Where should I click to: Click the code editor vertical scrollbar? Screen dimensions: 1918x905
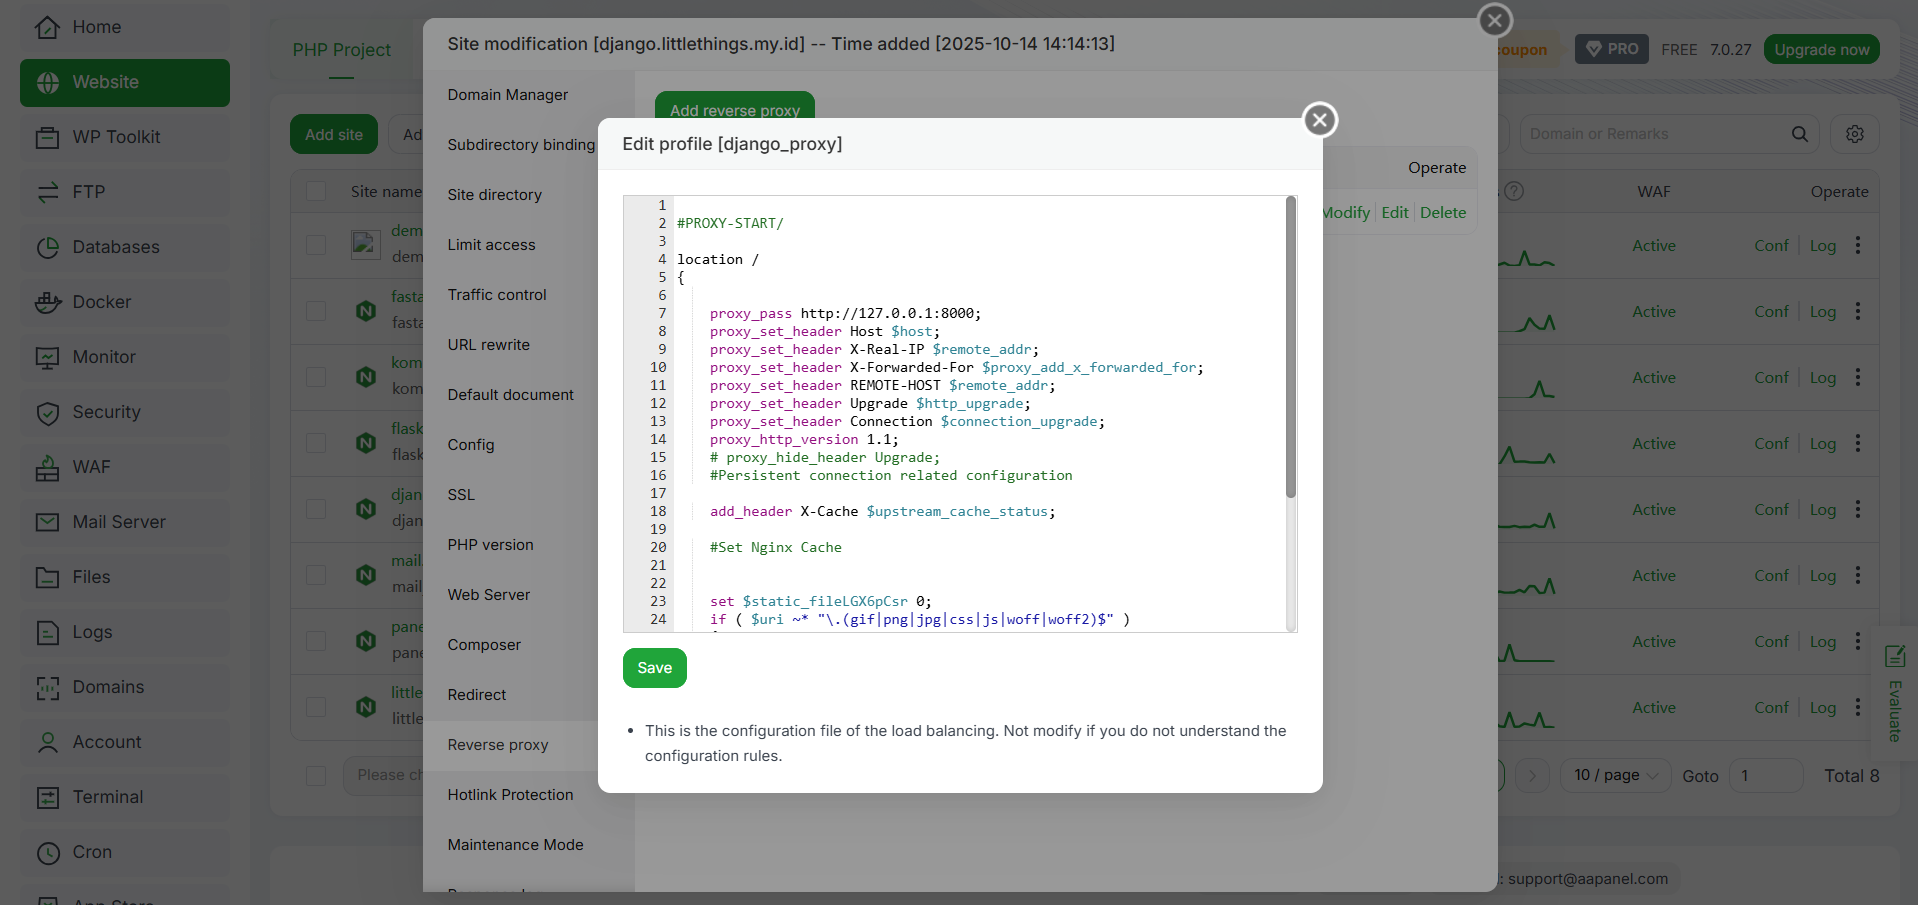[1291, 347]
